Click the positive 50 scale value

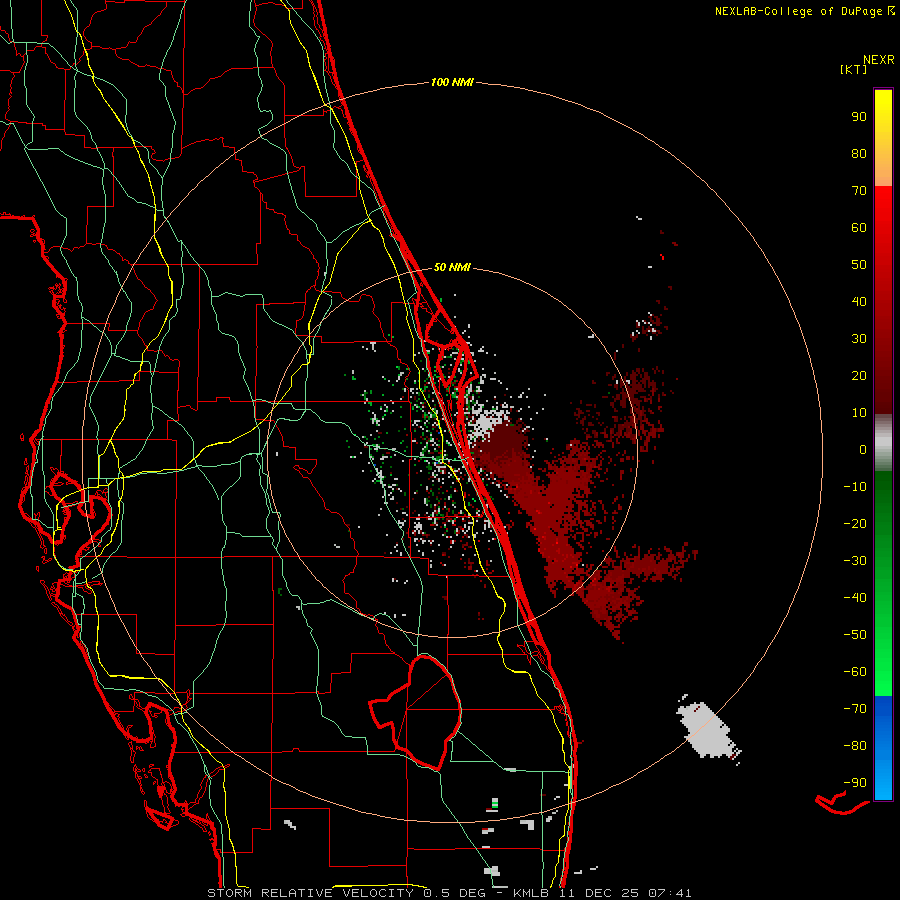point(859,265)
